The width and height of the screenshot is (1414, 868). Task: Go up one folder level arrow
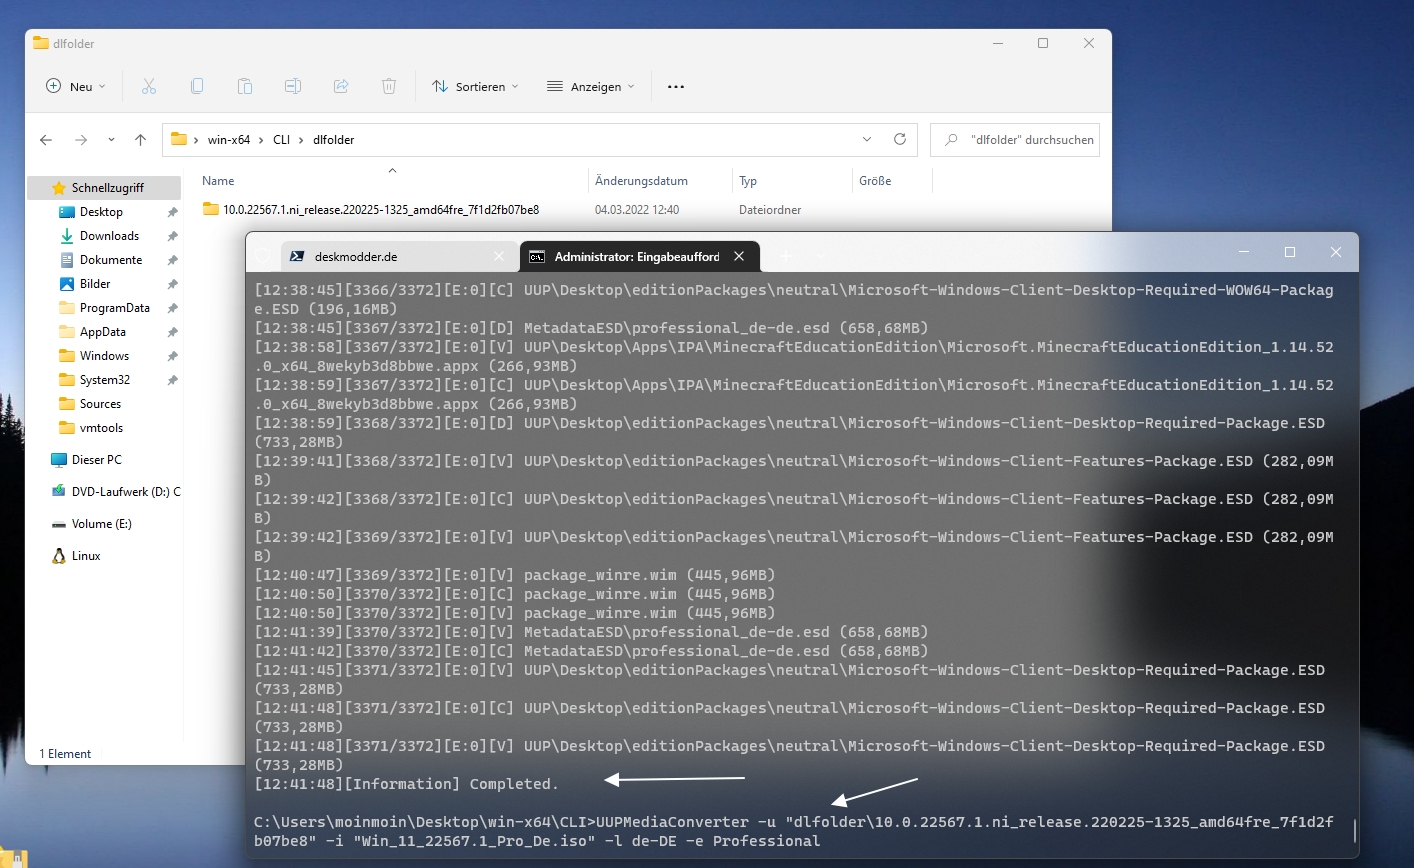tap(140, 140)
